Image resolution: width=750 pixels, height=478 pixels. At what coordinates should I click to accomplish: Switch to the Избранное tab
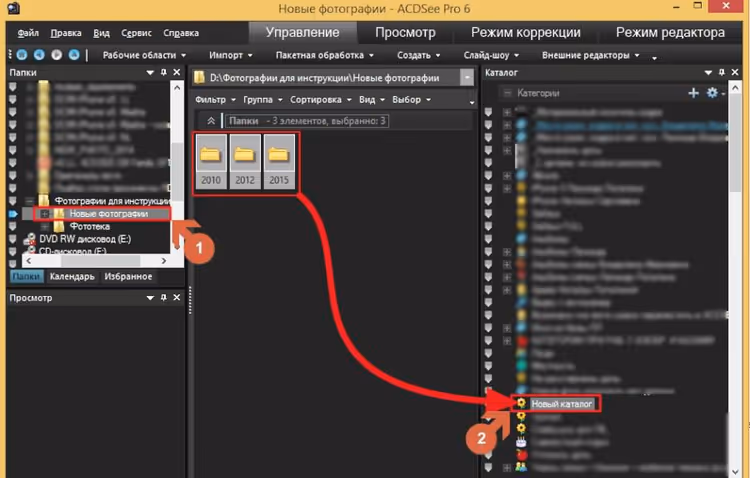click(x=128, y=276)
